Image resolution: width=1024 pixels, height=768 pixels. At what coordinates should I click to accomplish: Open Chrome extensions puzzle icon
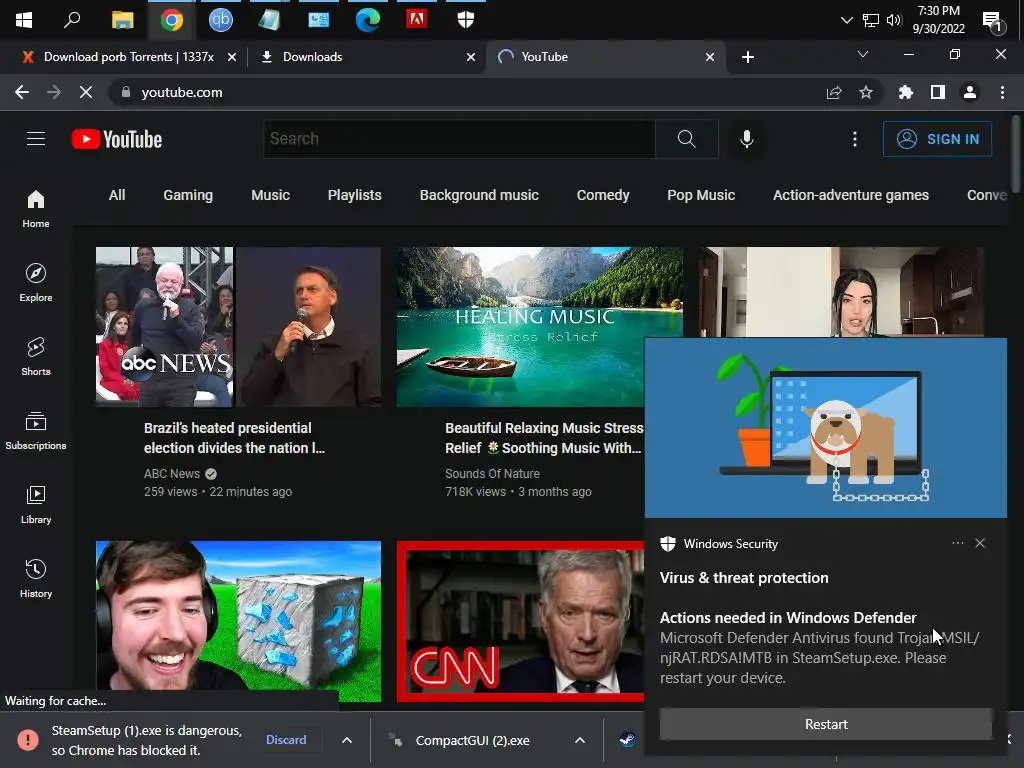tap(905, 92)
